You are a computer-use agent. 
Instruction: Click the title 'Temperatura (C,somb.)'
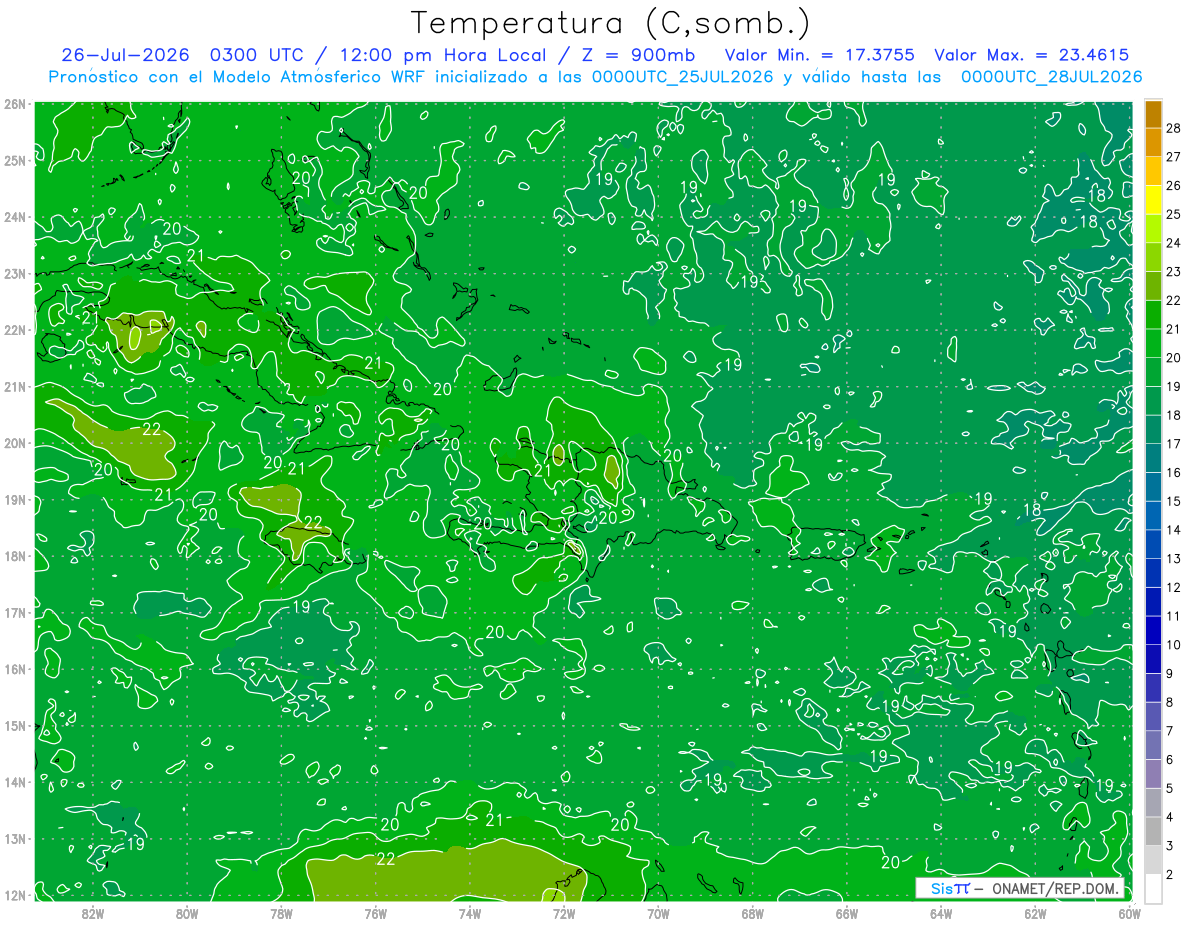[x=610, y=23]
